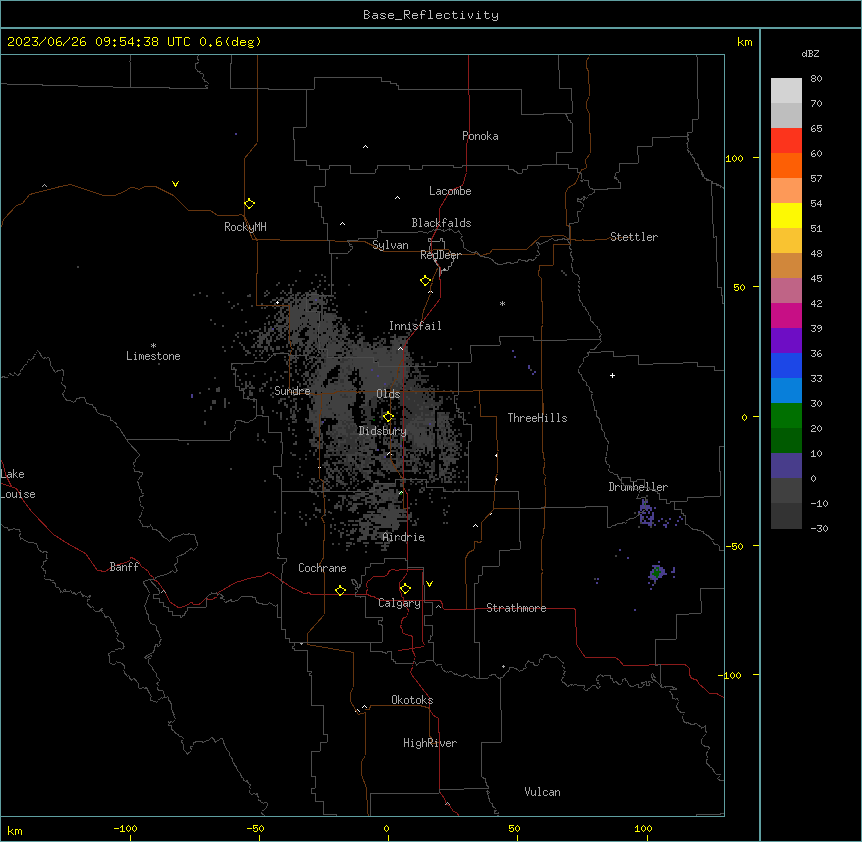The width and height of the screenshot is (862, 842).
Task: Select the Vulcan label
Action: coord(542,792)
